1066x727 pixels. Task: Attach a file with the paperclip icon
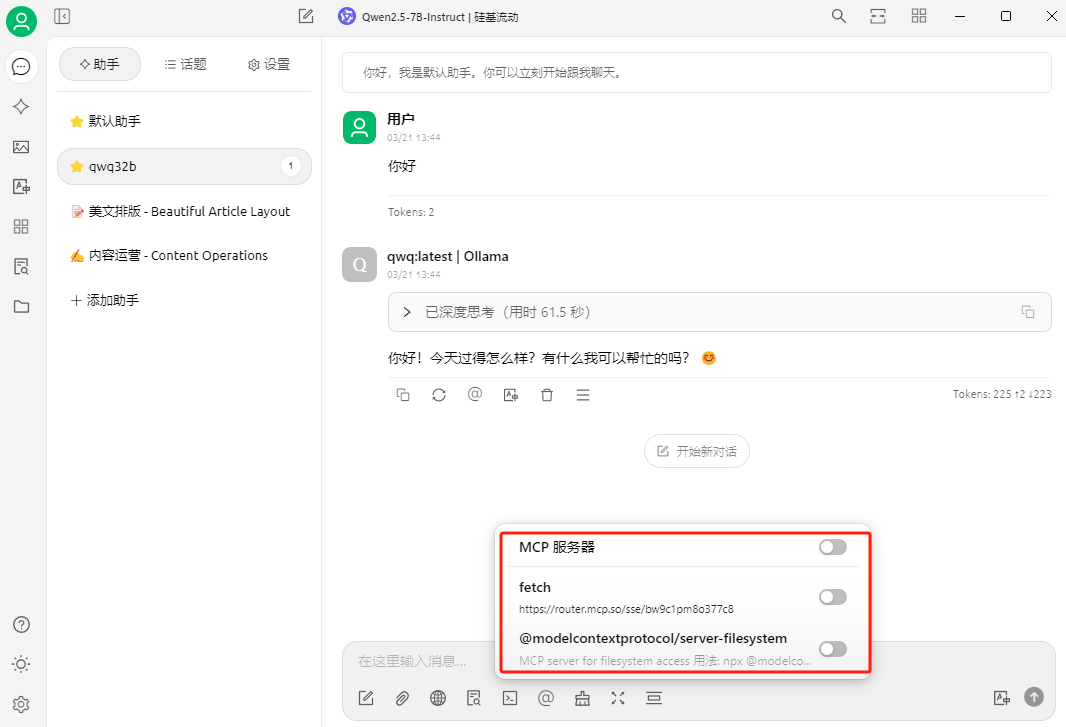402,698
